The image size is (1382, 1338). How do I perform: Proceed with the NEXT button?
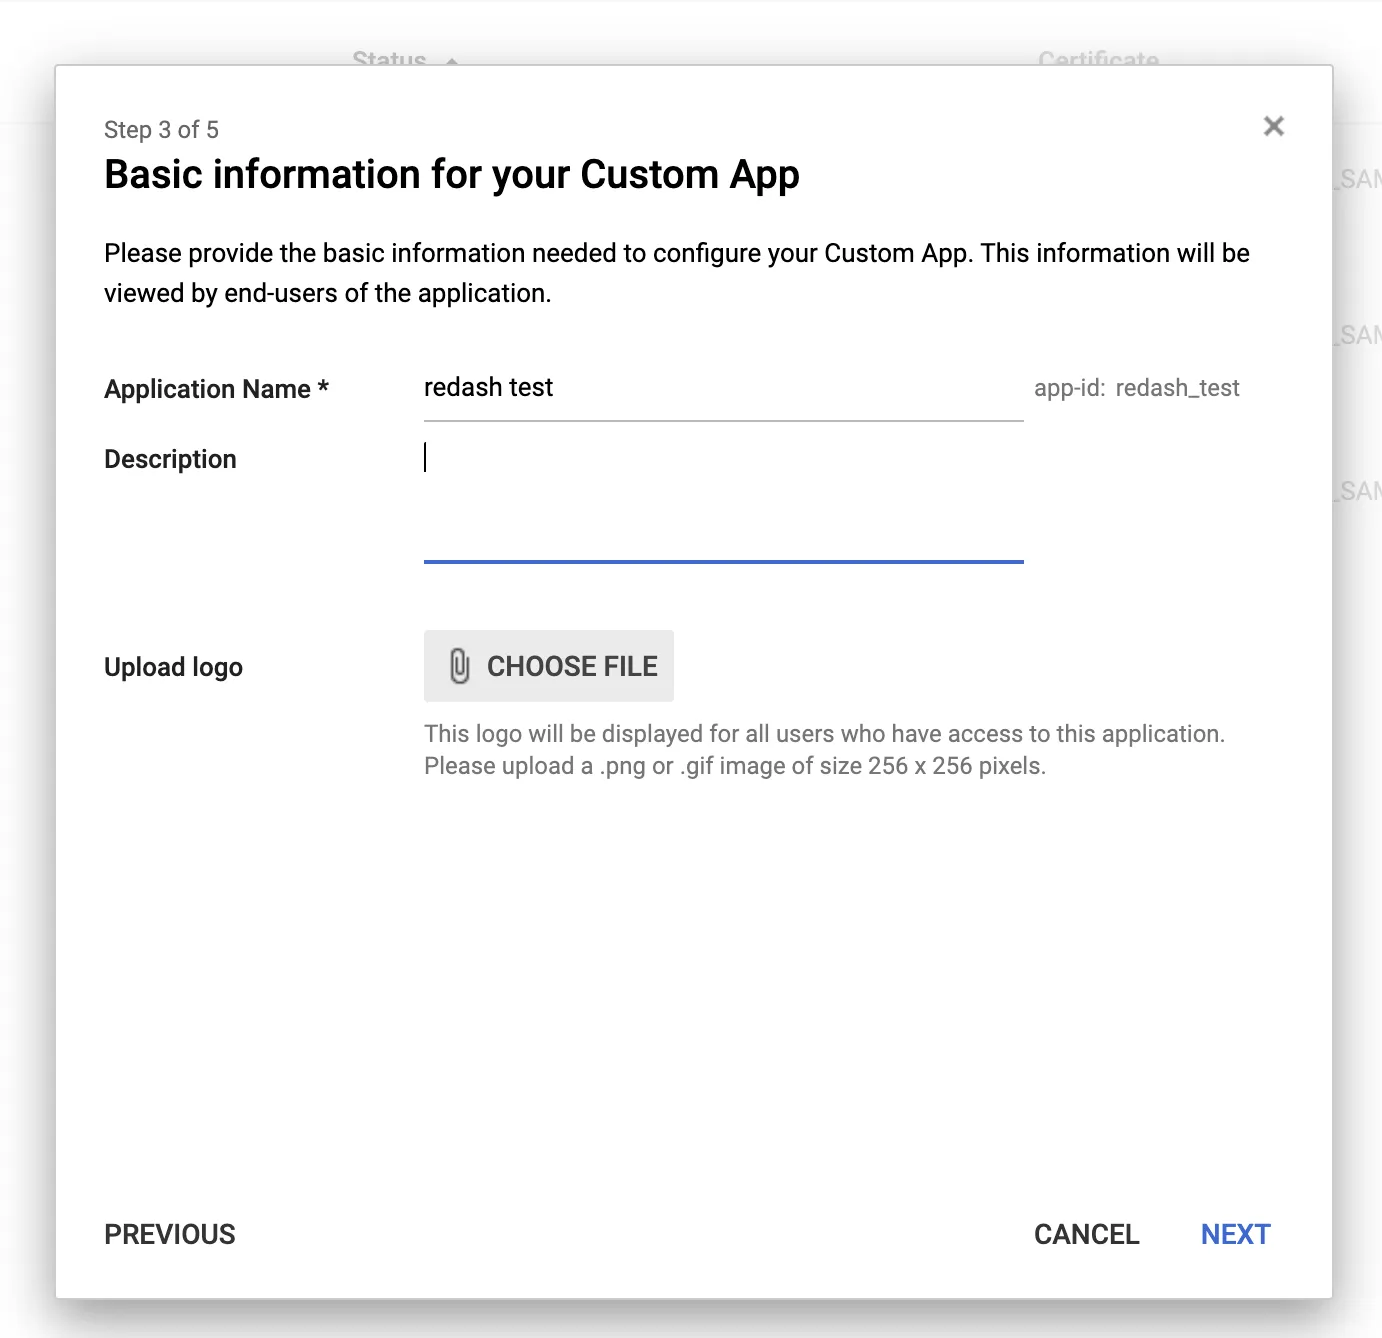pyautogui.click(x=1235, y=1234)
